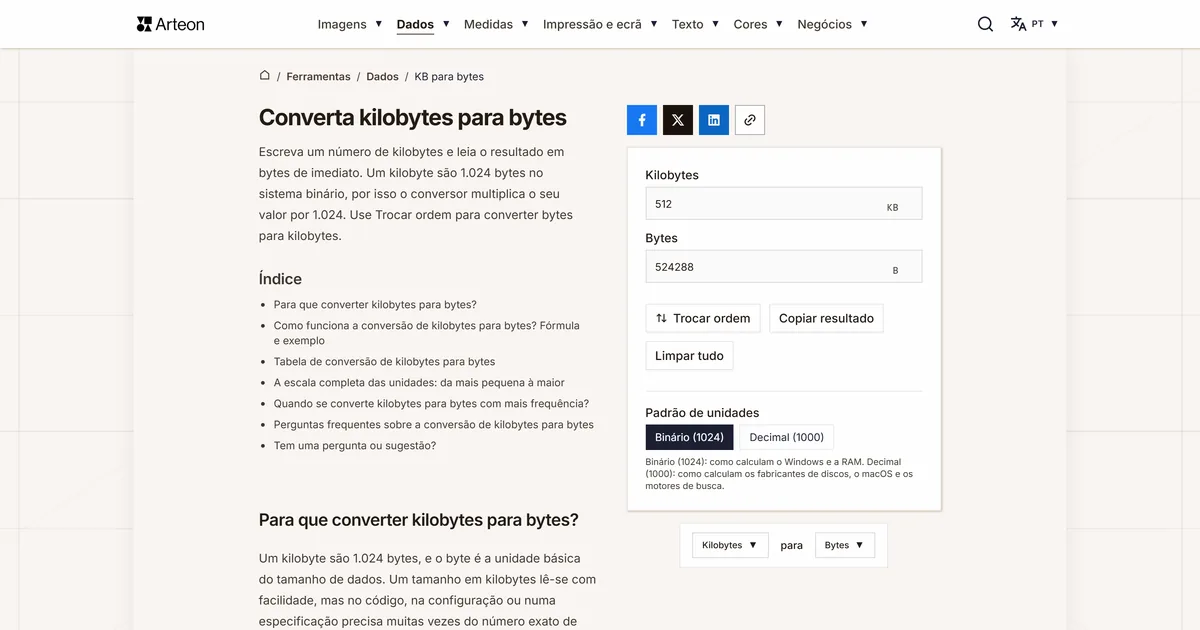Click the Padrão de unidades label
This screenshot has width=1200, height=630.
tap(702, 412)
